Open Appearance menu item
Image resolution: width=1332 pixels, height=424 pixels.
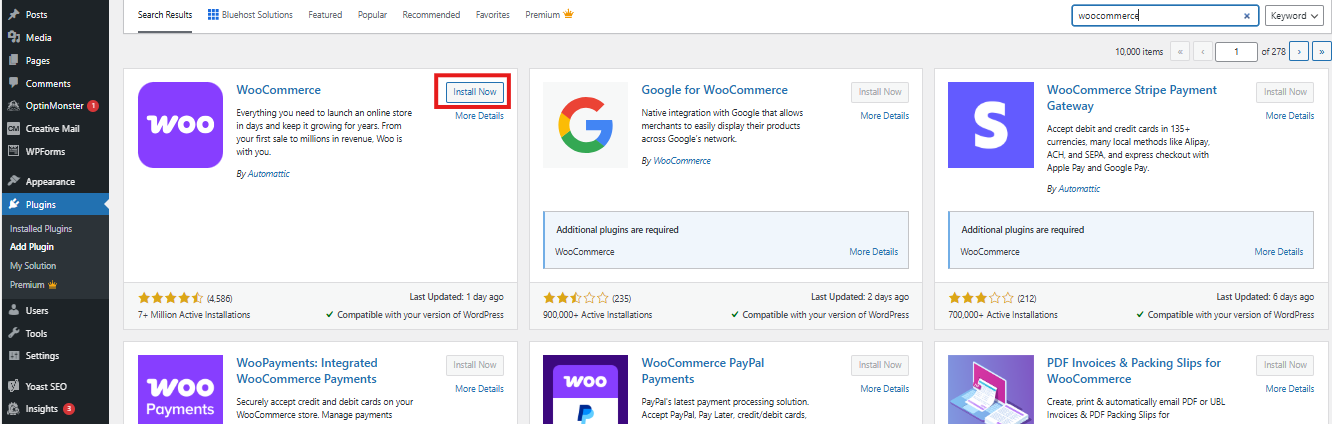pyautogui.click(x=50, y=181)
